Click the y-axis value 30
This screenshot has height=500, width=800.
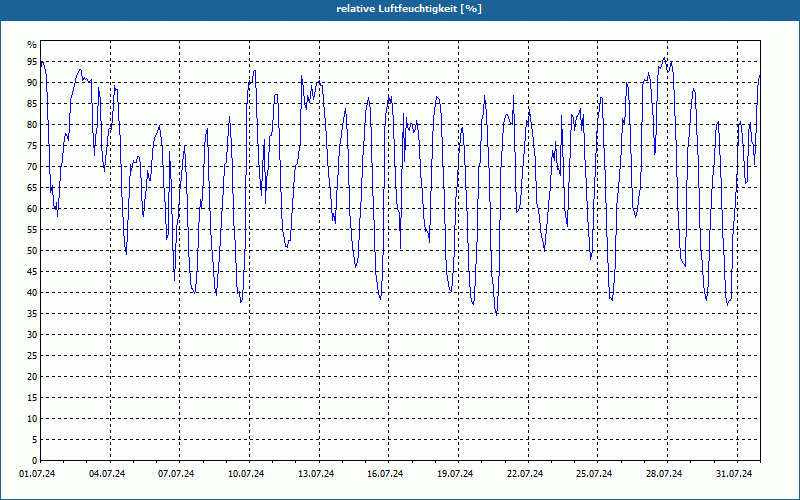click(32, 335)
